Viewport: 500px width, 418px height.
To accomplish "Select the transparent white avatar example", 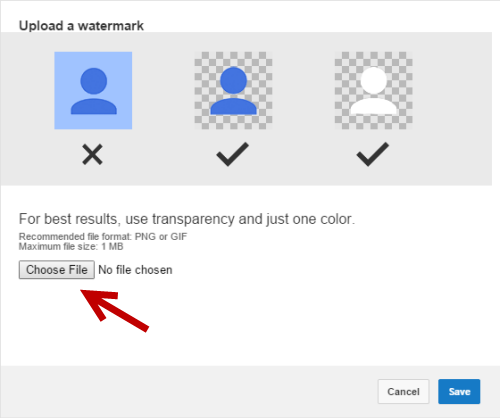I will [x=373, y=90].
